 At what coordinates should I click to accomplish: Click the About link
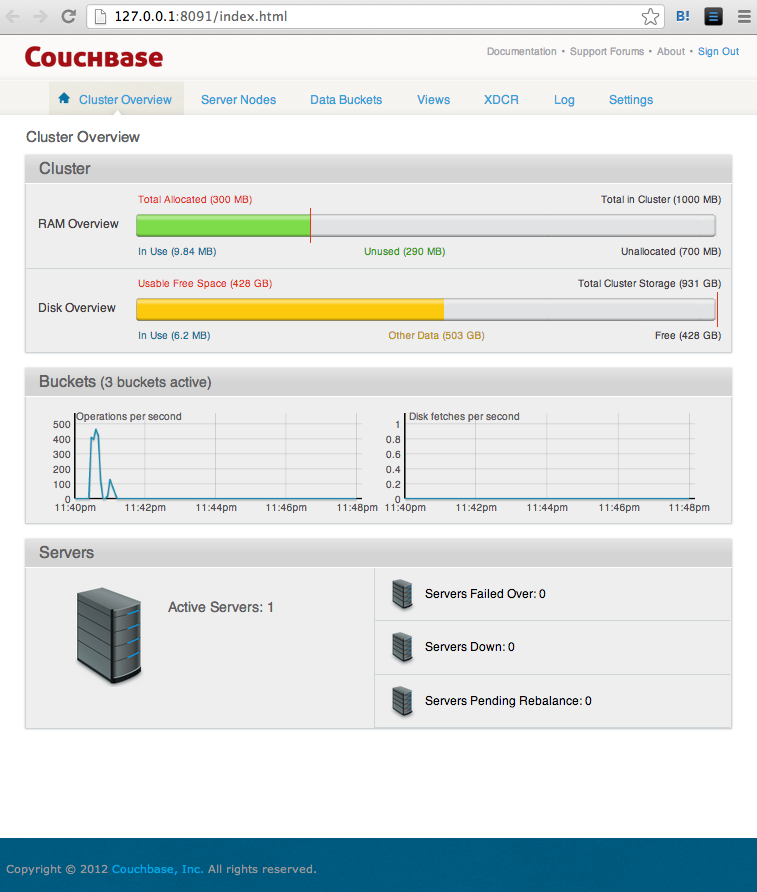point(671,51)
